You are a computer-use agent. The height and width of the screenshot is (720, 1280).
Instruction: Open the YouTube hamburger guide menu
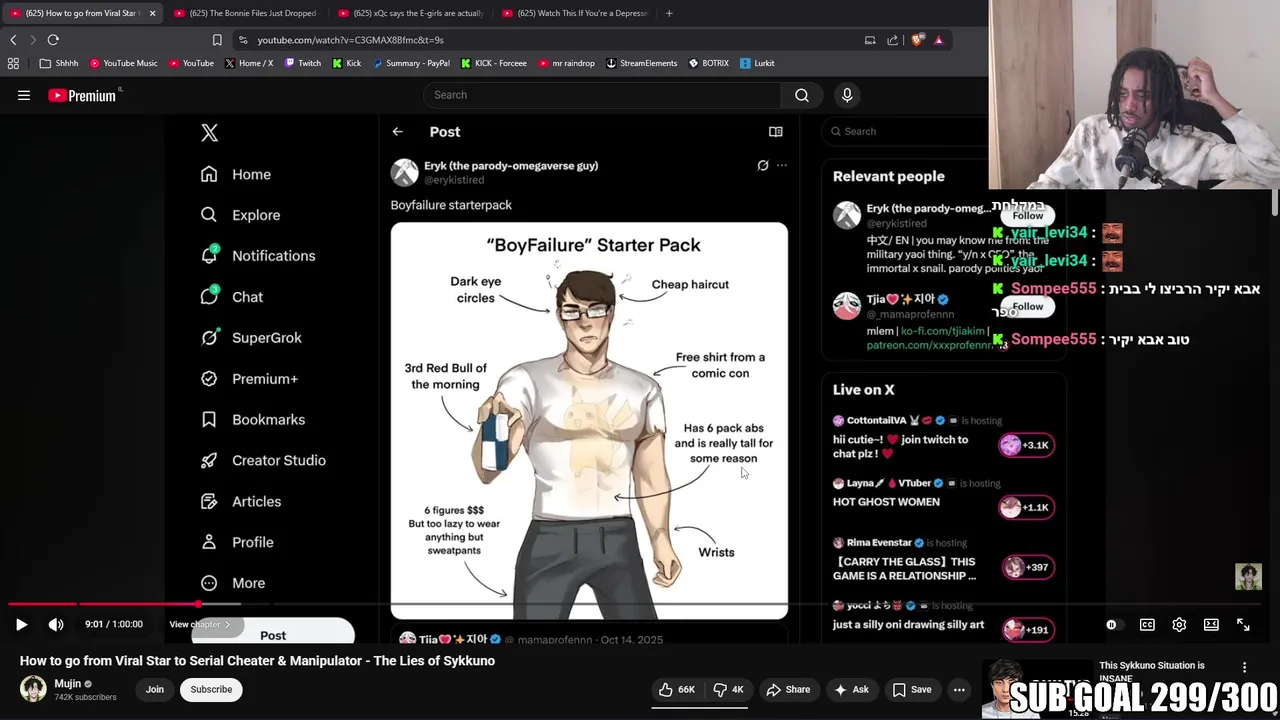(24, 95)
